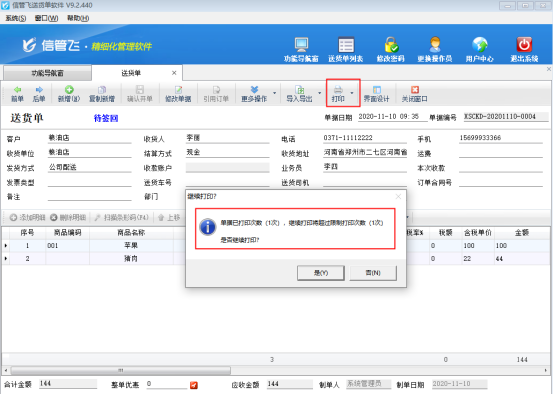Switch to the 功能导航窗 tab

(x=47, y=73)
